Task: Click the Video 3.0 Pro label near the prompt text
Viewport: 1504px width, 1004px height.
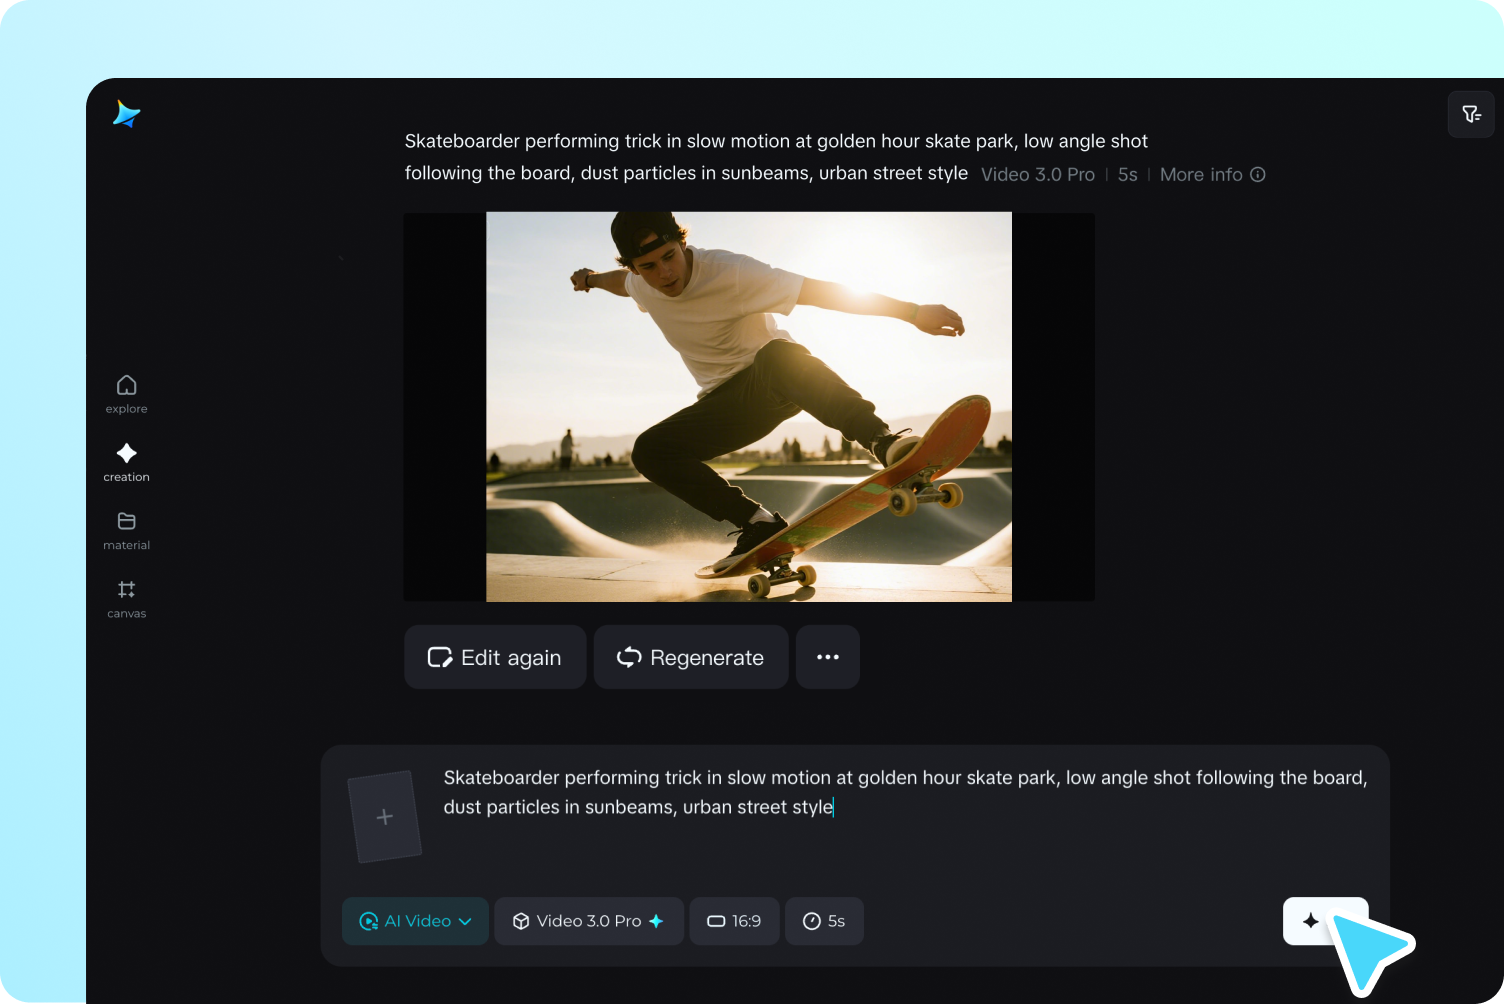Action: tap(1037, 174)
